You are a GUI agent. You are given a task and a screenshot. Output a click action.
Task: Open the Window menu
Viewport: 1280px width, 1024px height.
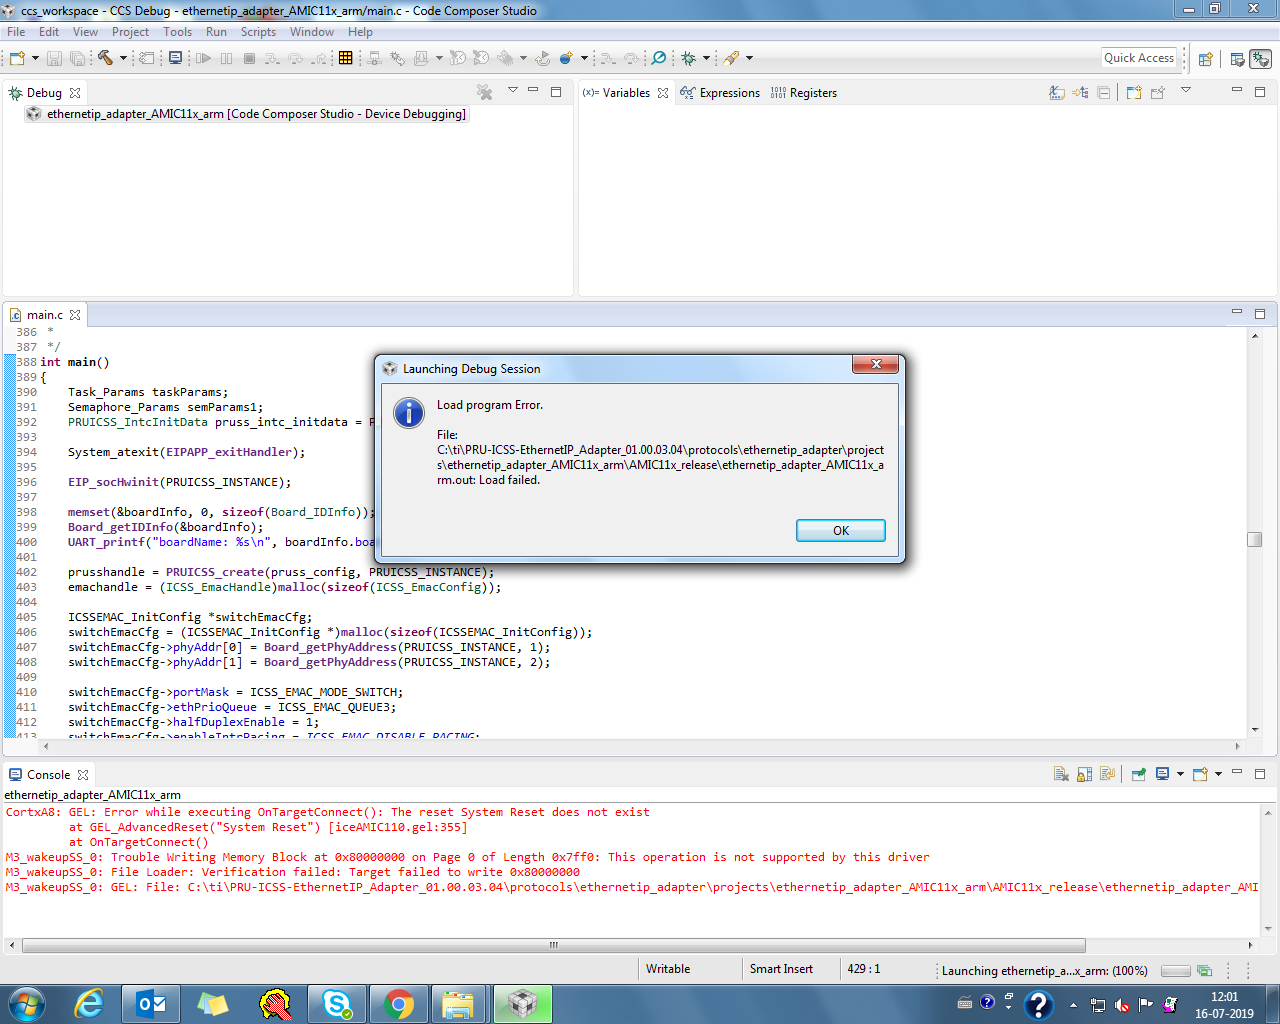coord(312,32)
